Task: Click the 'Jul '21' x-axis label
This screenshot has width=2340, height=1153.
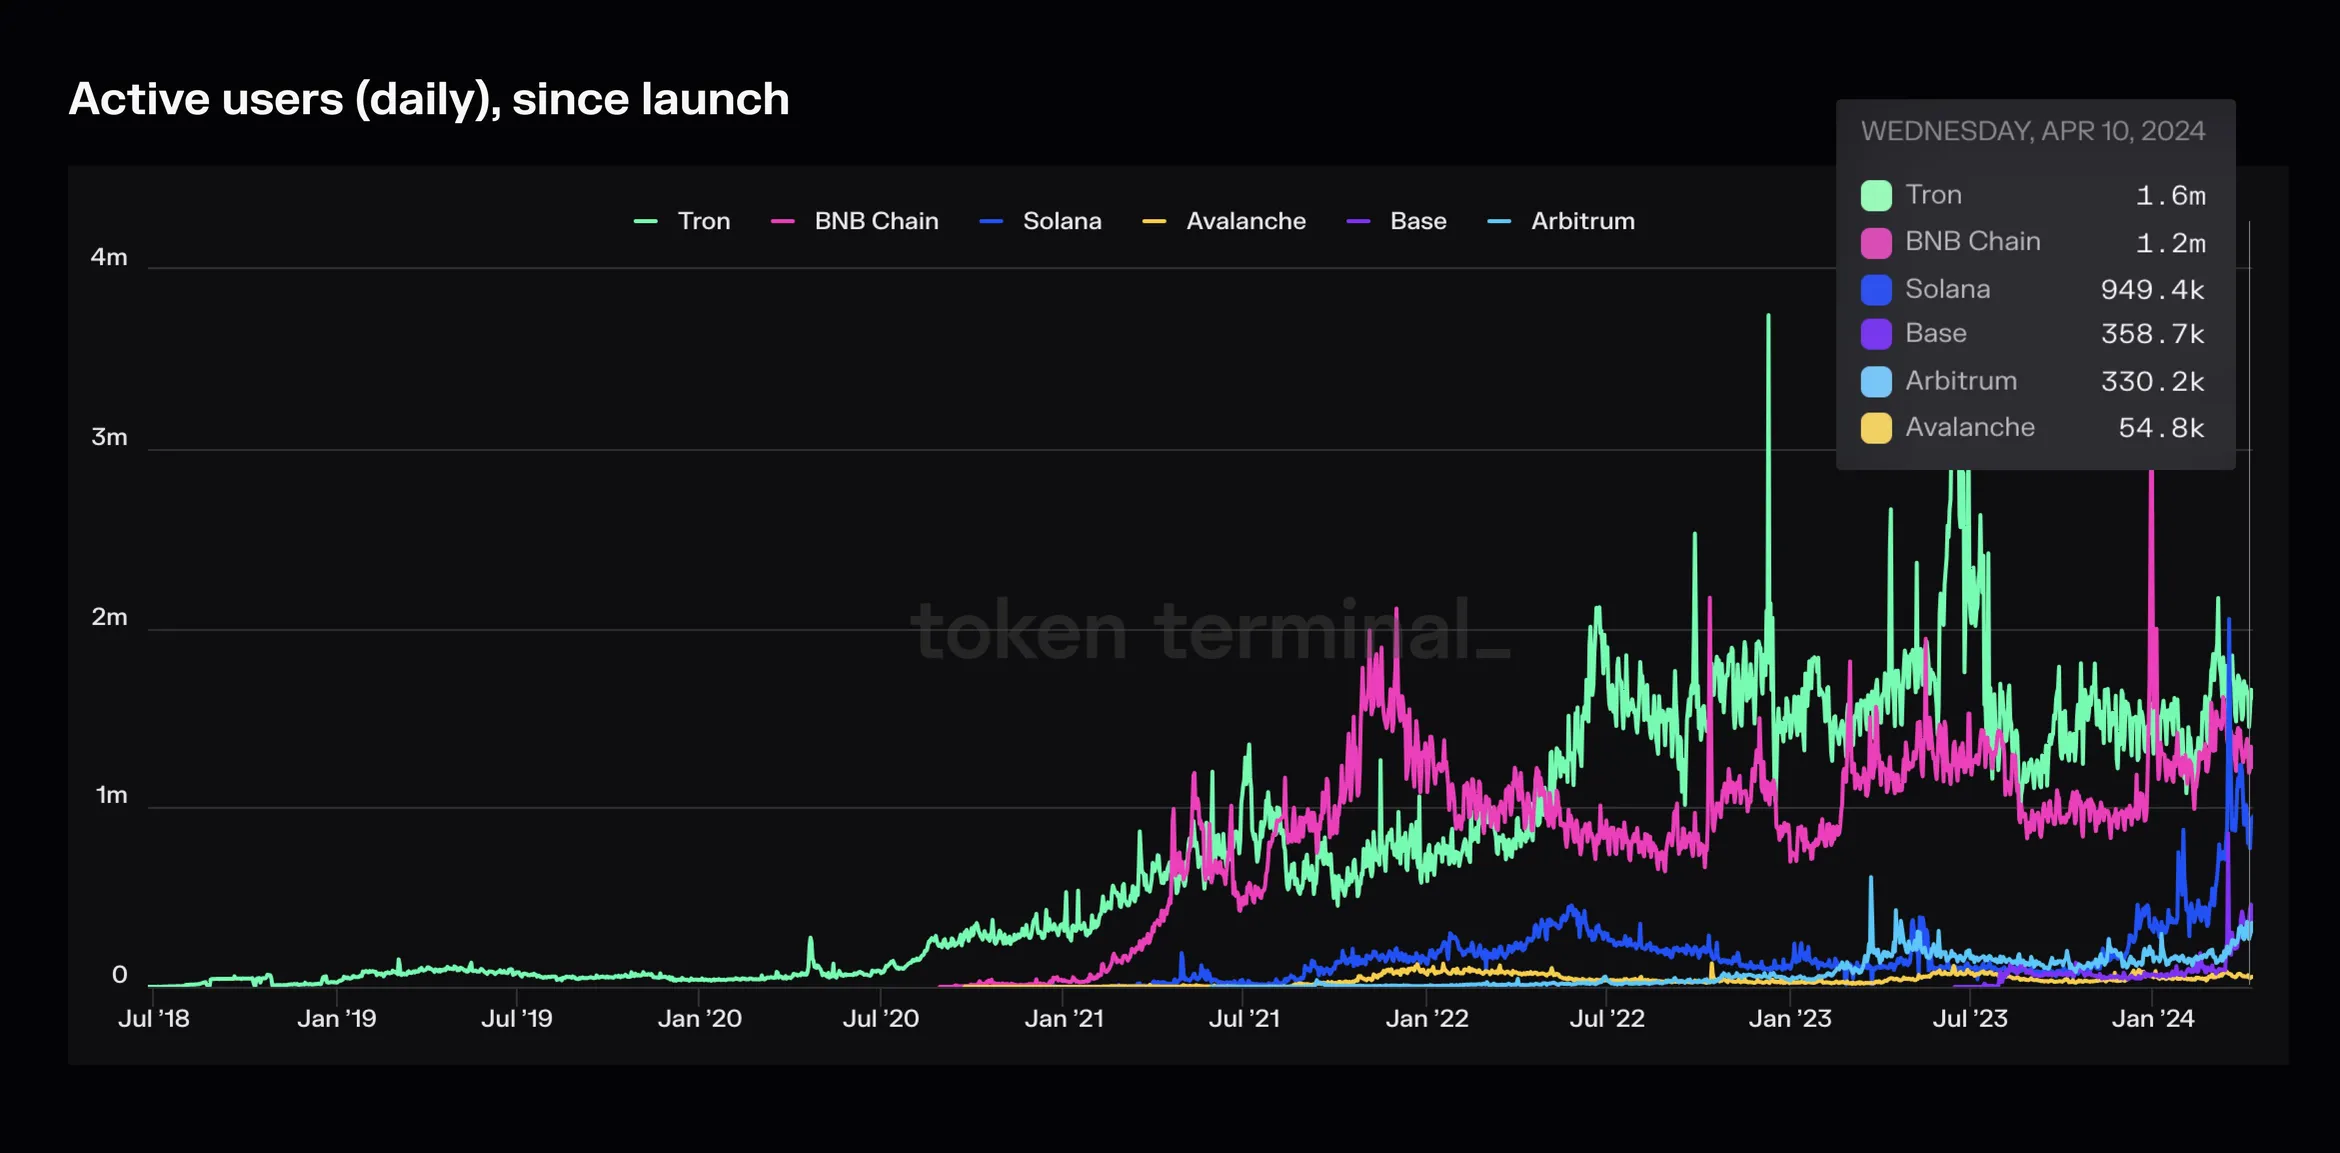Action: 1243,1019
